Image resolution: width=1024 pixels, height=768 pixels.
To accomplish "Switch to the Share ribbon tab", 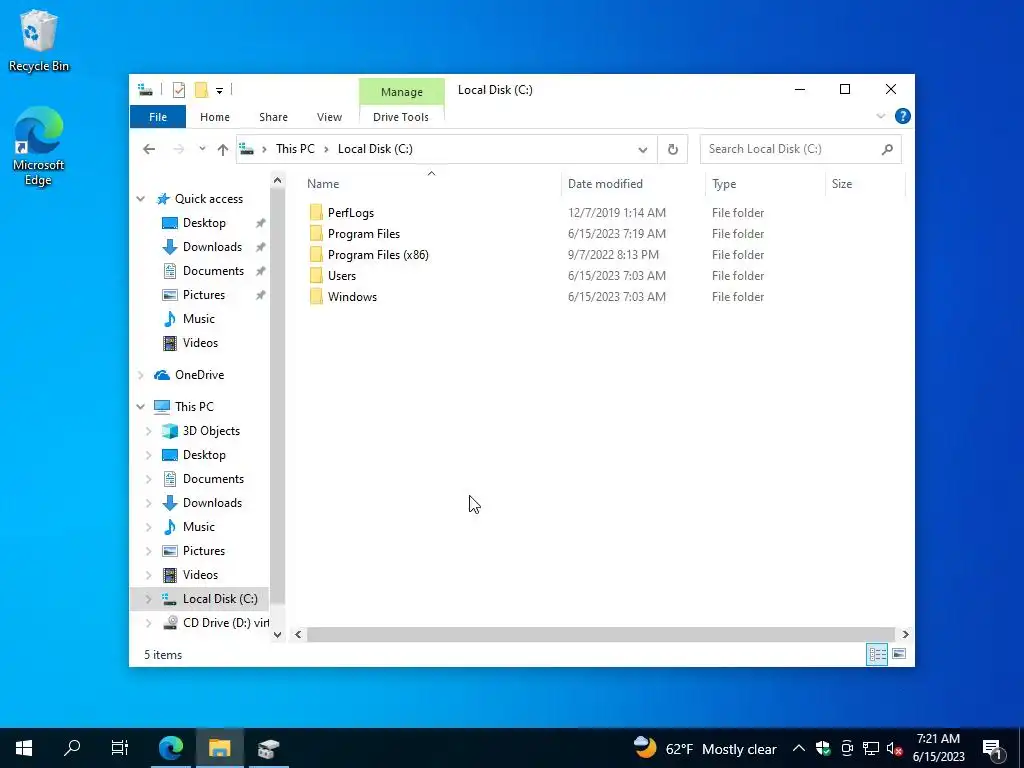I will click(x=273, y=117).
